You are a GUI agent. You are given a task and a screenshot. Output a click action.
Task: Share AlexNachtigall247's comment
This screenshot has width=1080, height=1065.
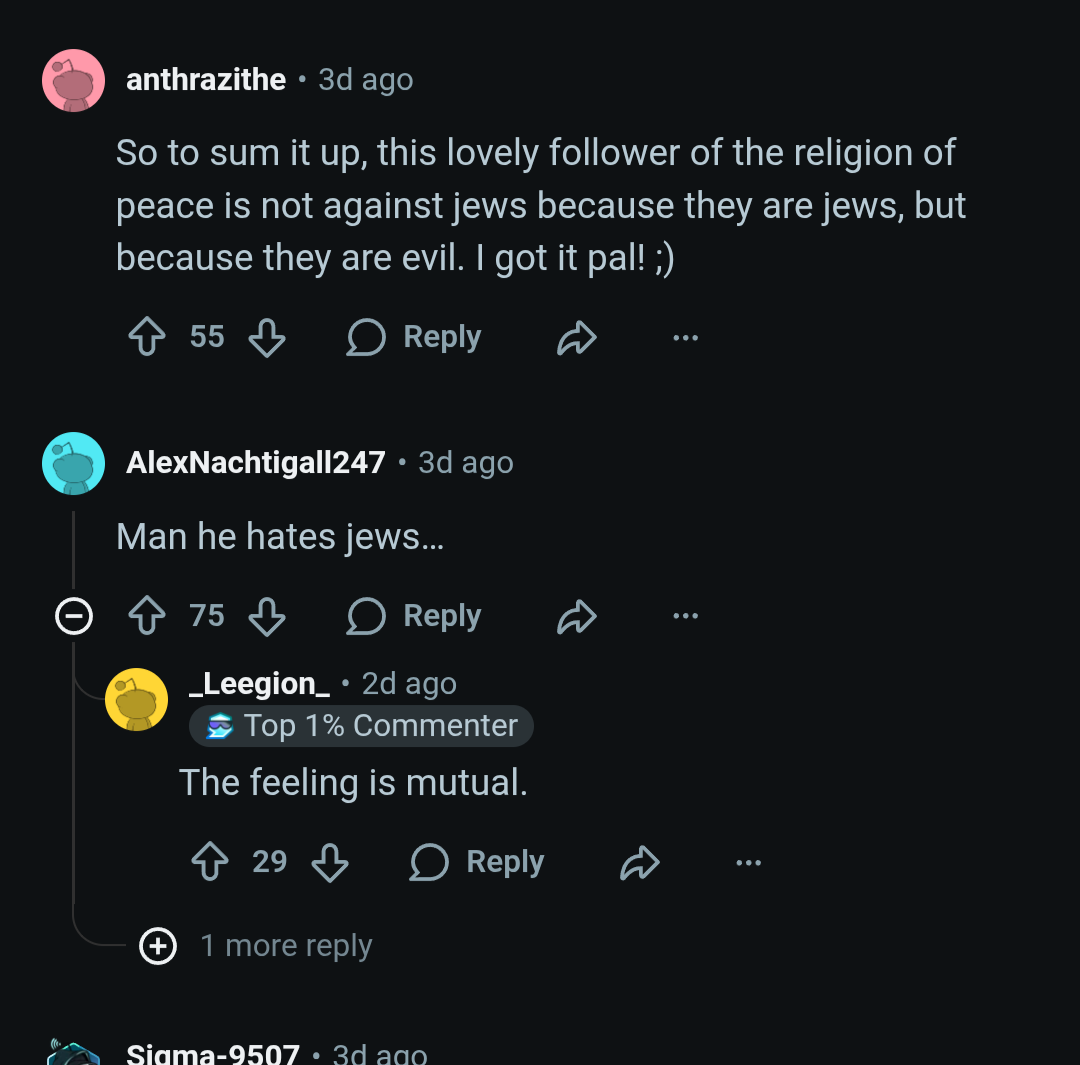577,617
